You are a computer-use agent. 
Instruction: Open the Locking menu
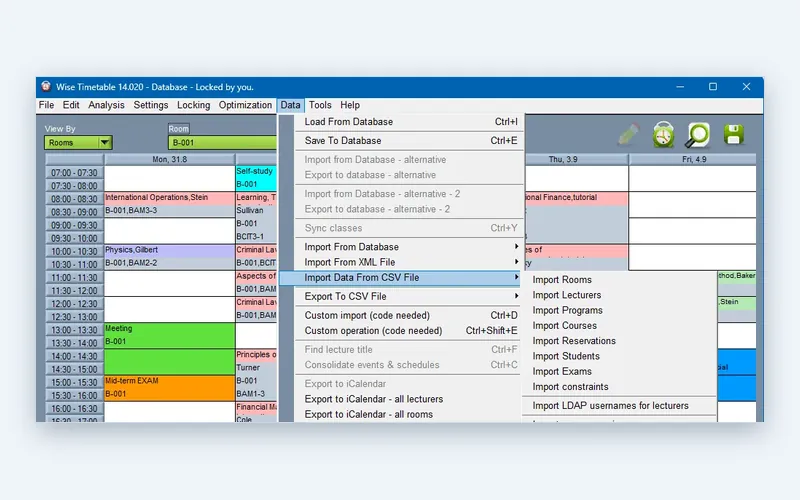click(x=193, y=105)
